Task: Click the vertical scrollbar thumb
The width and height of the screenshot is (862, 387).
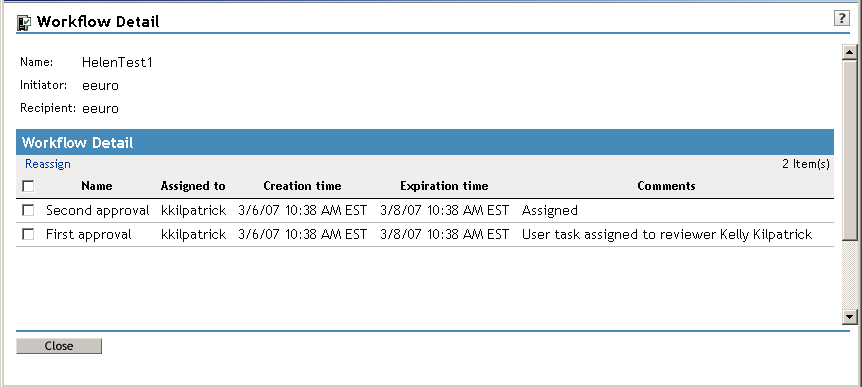Action: coord(850,150)
